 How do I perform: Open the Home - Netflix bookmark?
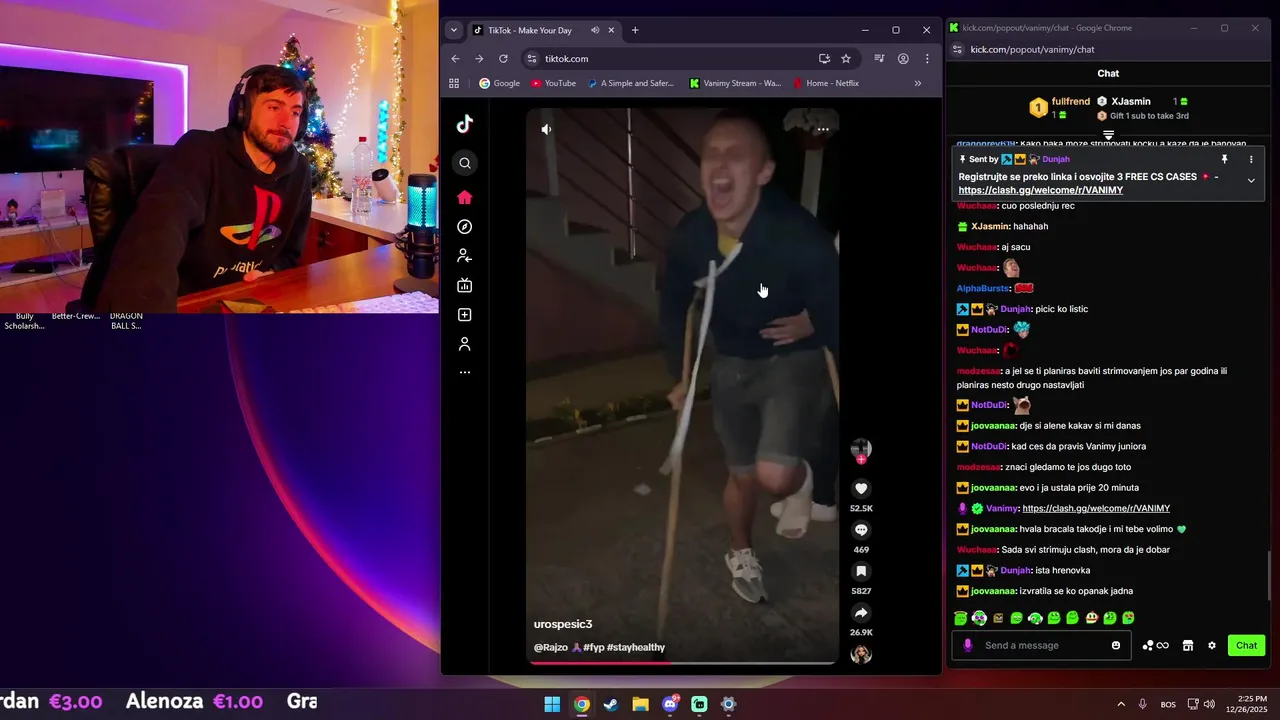826,84
